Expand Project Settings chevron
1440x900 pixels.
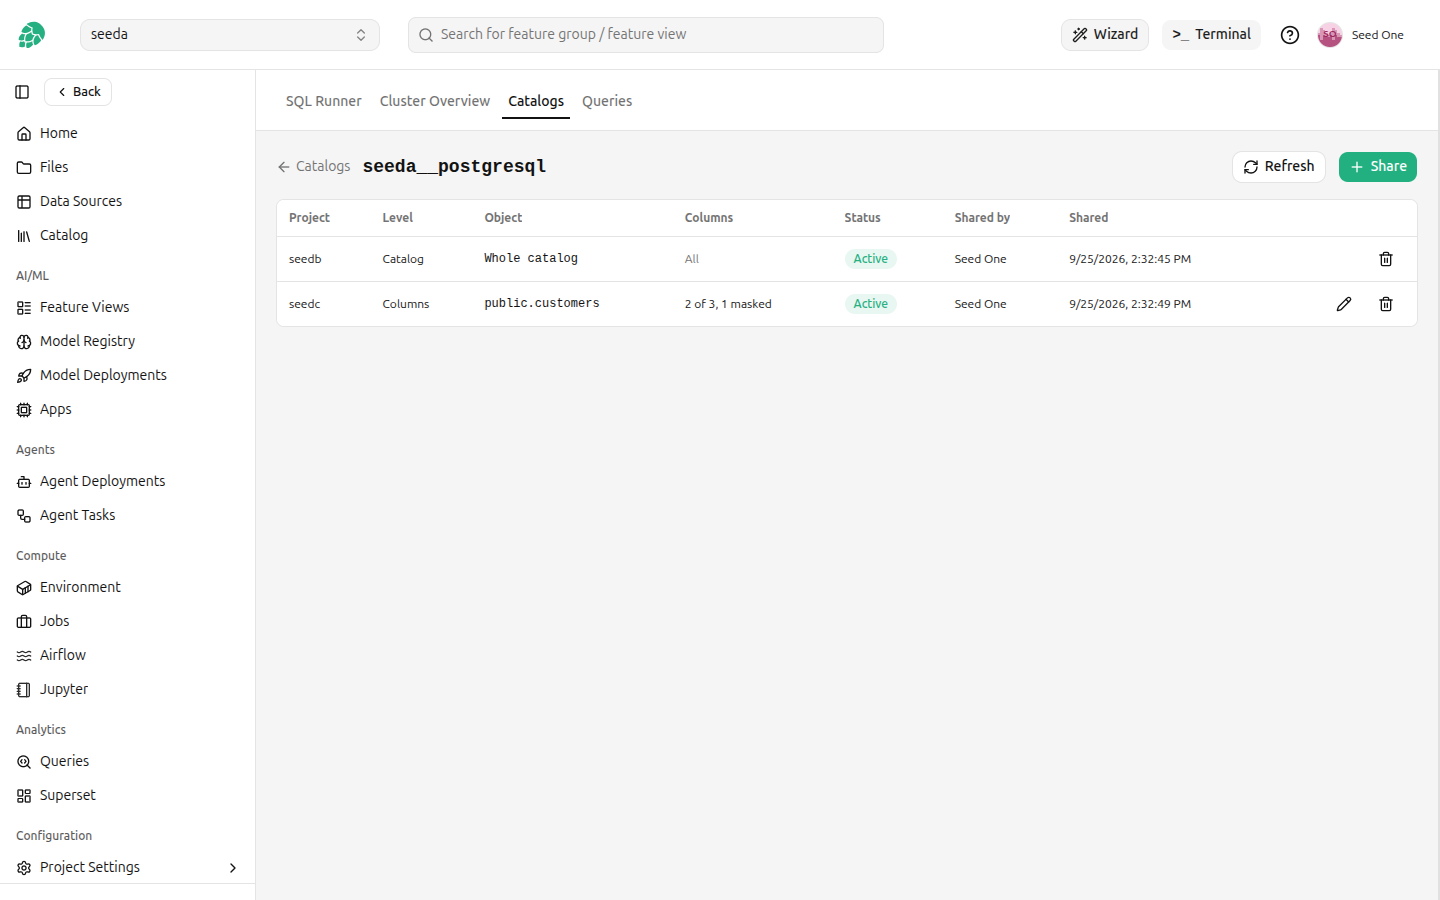pyautogui.click(x=233, y=868)
